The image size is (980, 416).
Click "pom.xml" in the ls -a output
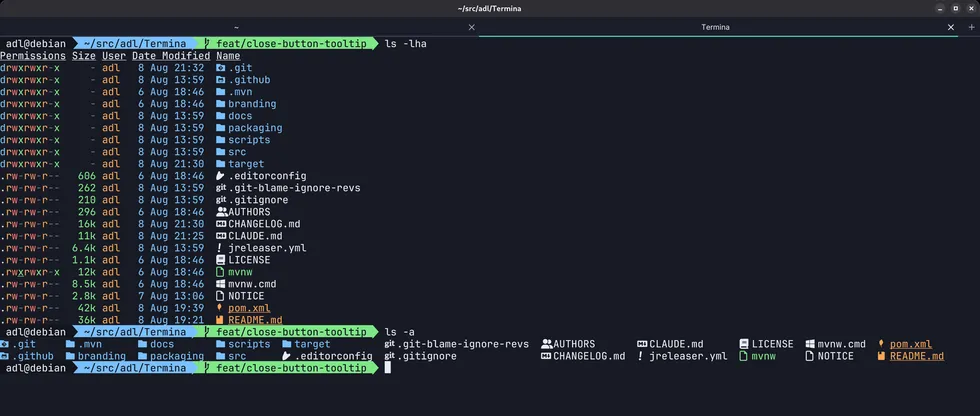(x=911, y=344)
